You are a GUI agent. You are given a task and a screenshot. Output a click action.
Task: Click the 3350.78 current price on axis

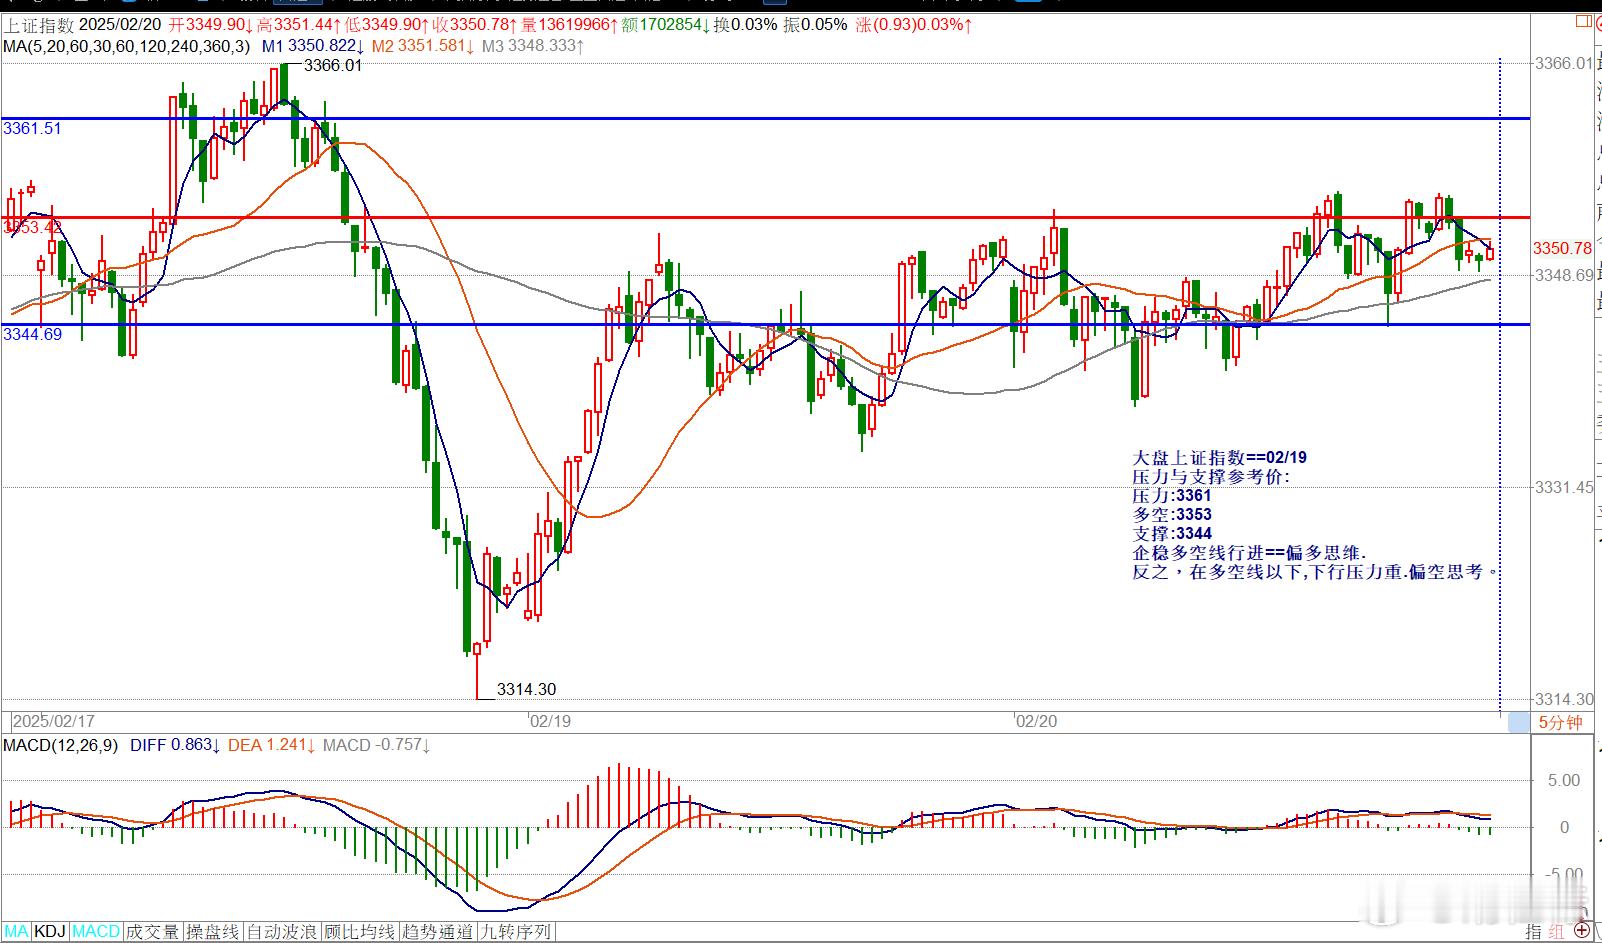tap(1562, 249)
